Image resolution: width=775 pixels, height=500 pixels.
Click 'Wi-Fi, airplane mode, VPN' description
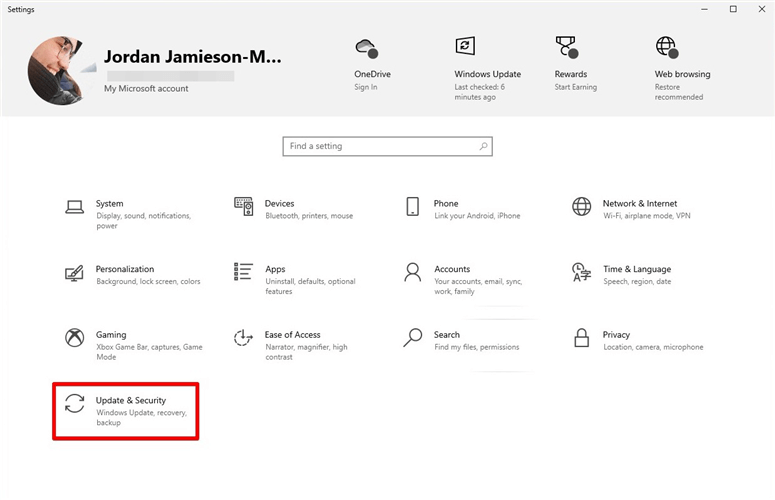click(646, 216)
